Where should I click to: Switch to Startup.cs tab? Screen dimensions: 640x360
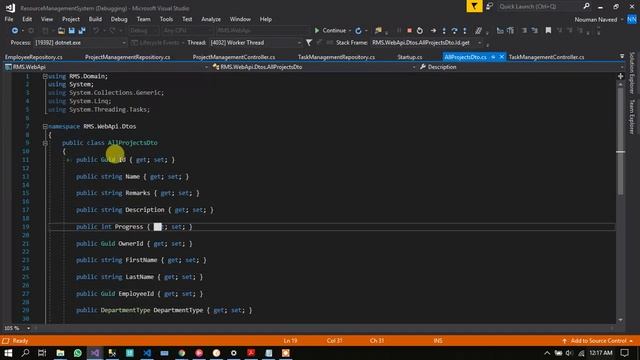point(410,57)
